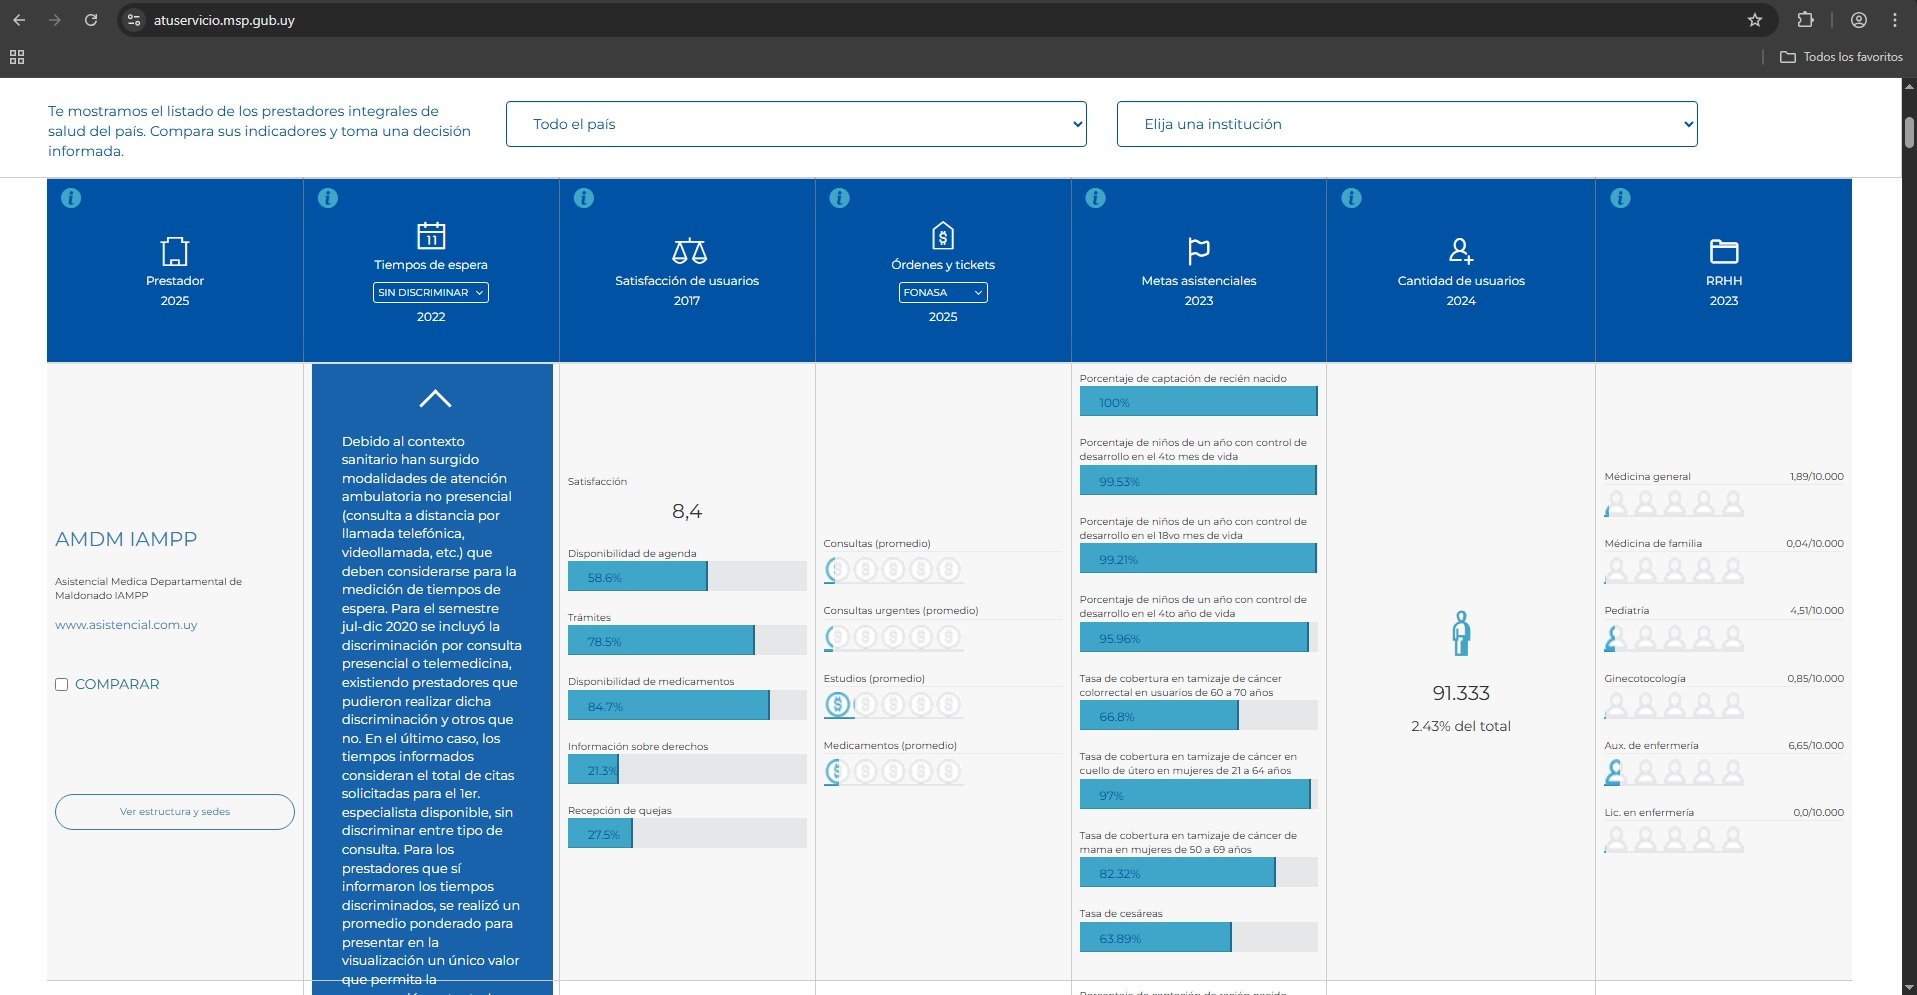The width and height of the screenshot is (1917, 995).
Task: Click the flag icon for Metas asistenciales
Action: click(x=1198, y=250)
